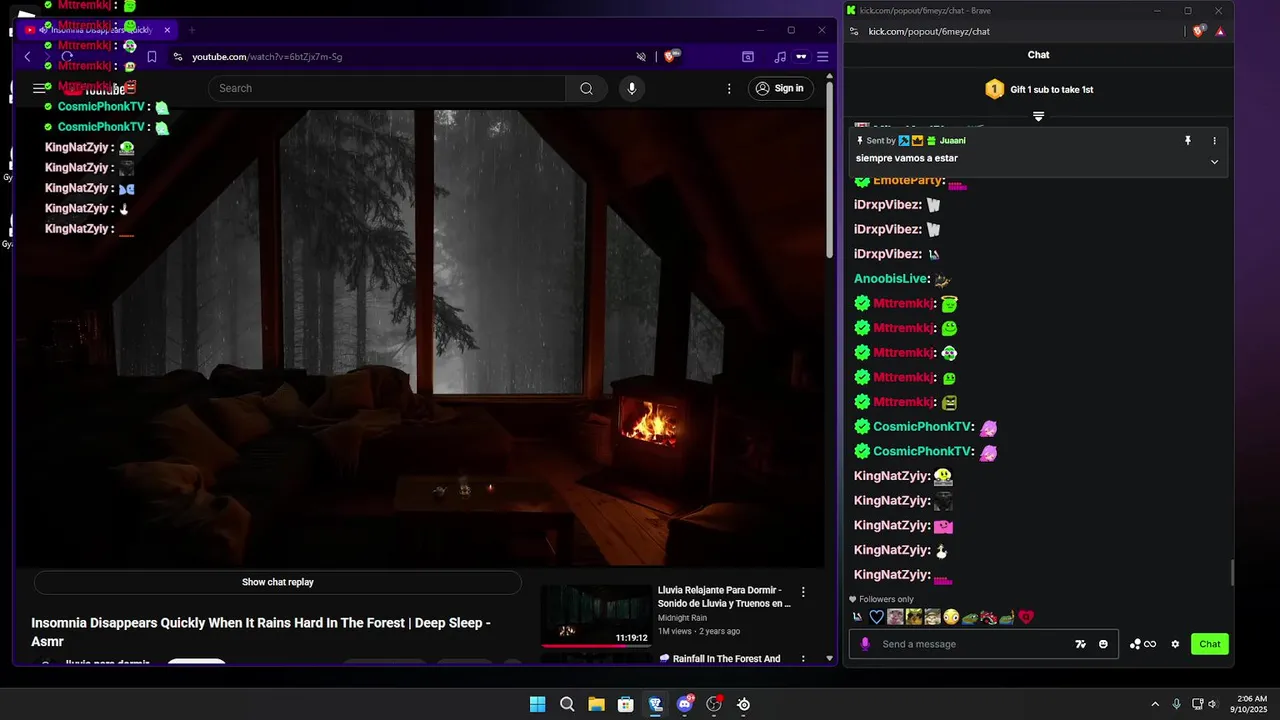
Task: Click Show chat replay button
Action: click(x=278, y=582)
